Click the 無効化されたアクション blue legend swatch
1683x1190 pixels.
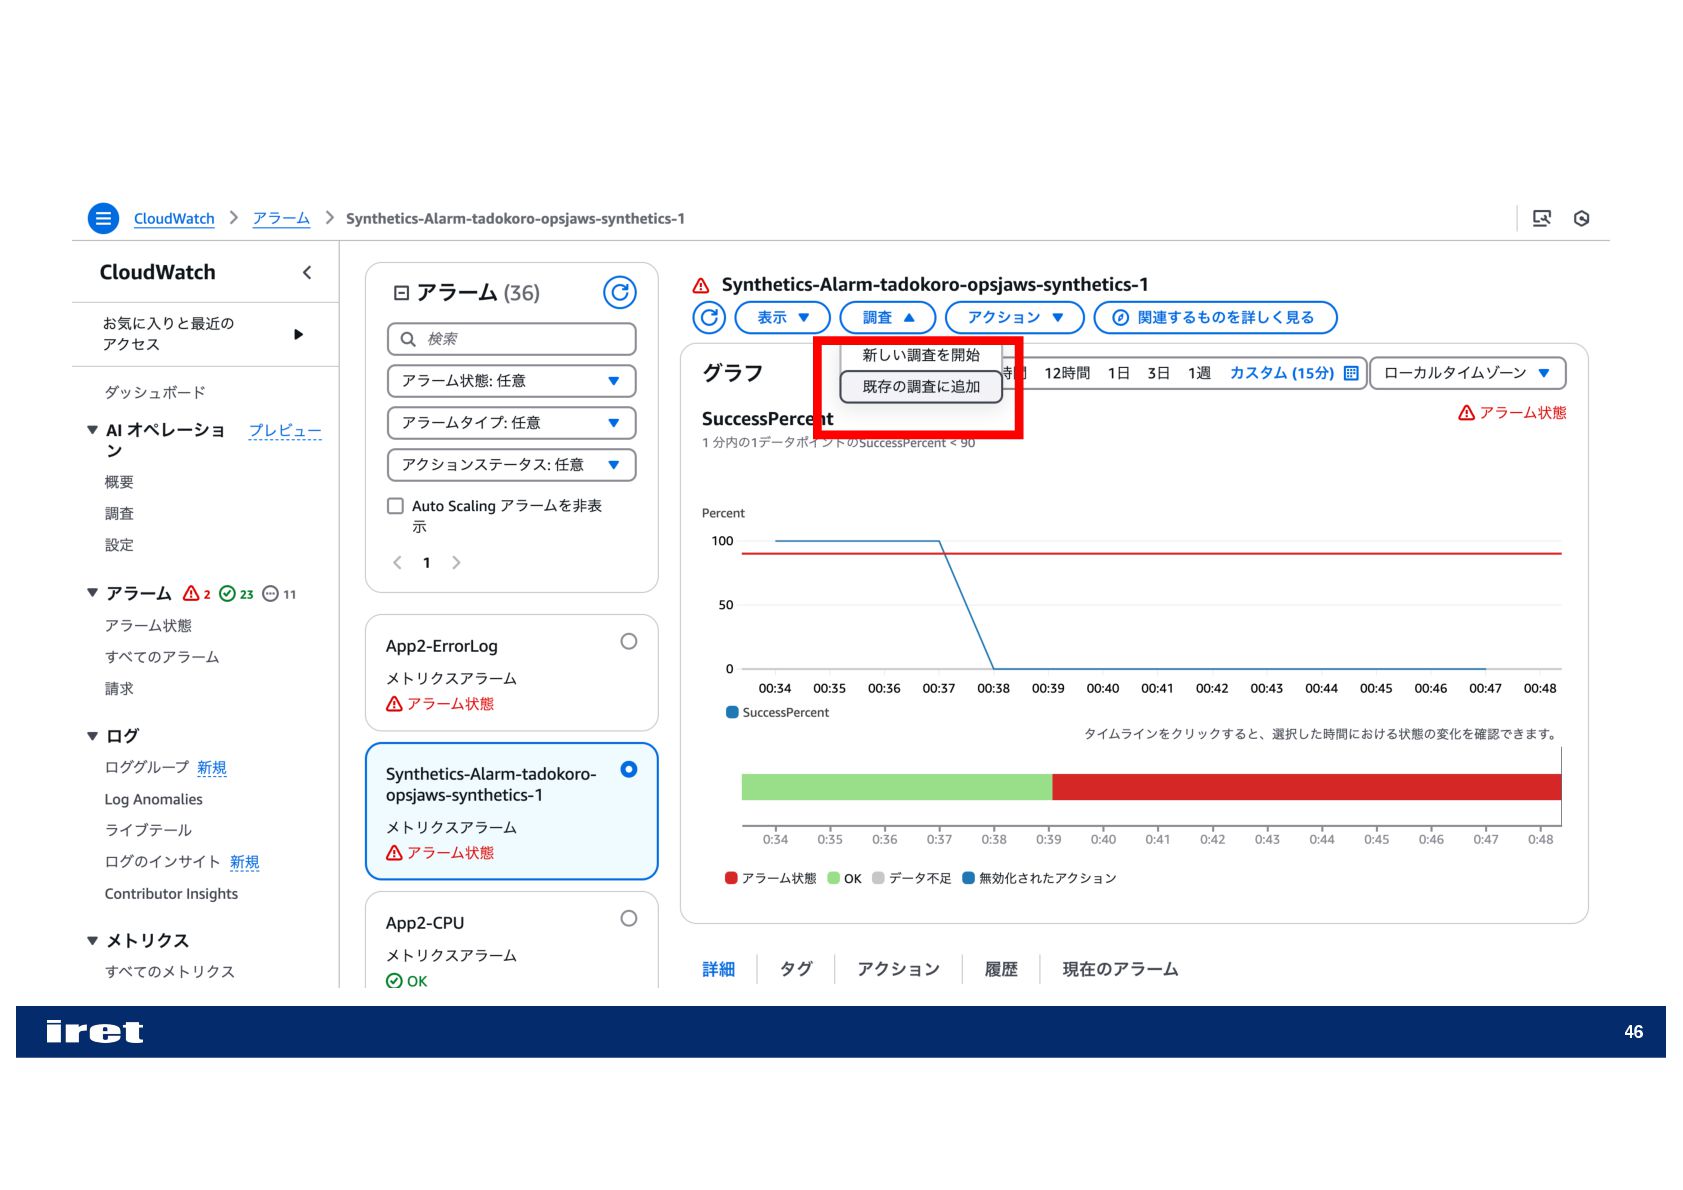pos(968,878)
